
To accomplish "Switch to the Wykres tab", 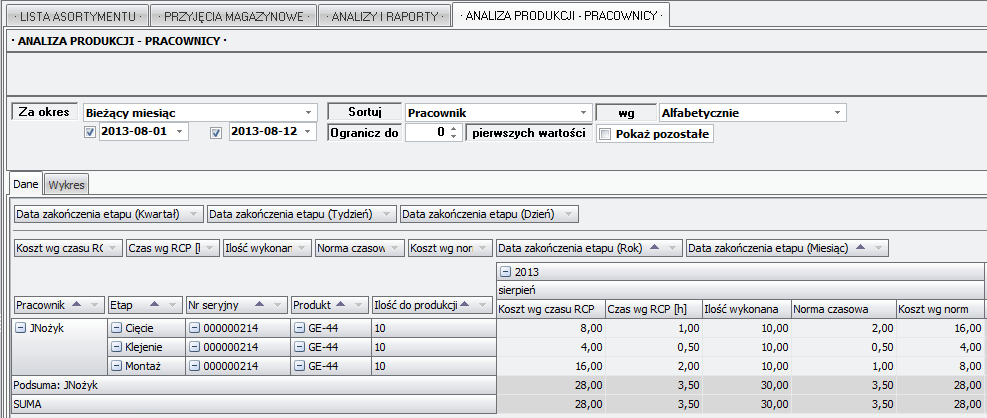I will [68, 184].
